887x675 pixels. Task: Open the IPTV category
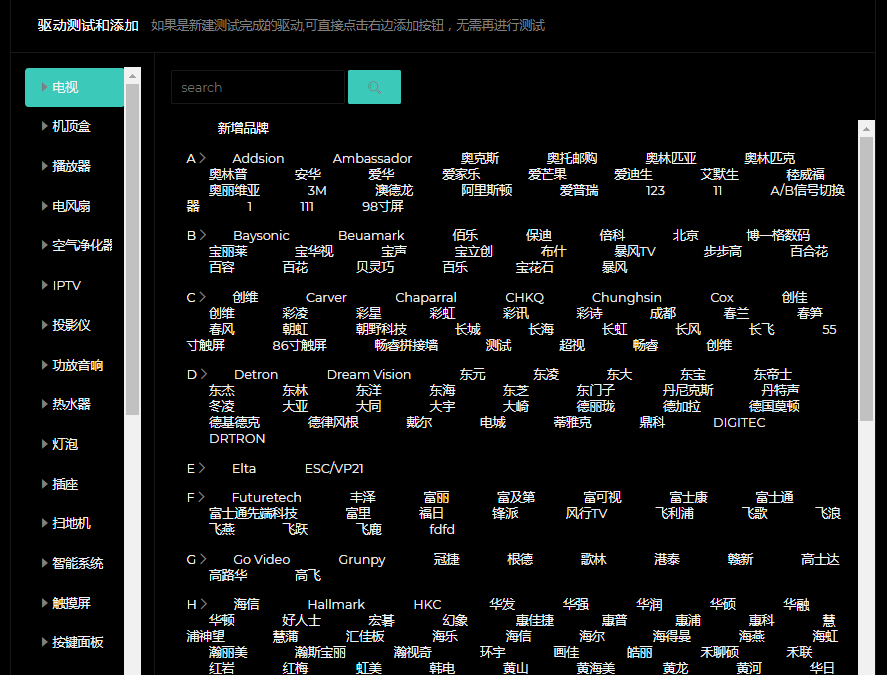[66, 285]
